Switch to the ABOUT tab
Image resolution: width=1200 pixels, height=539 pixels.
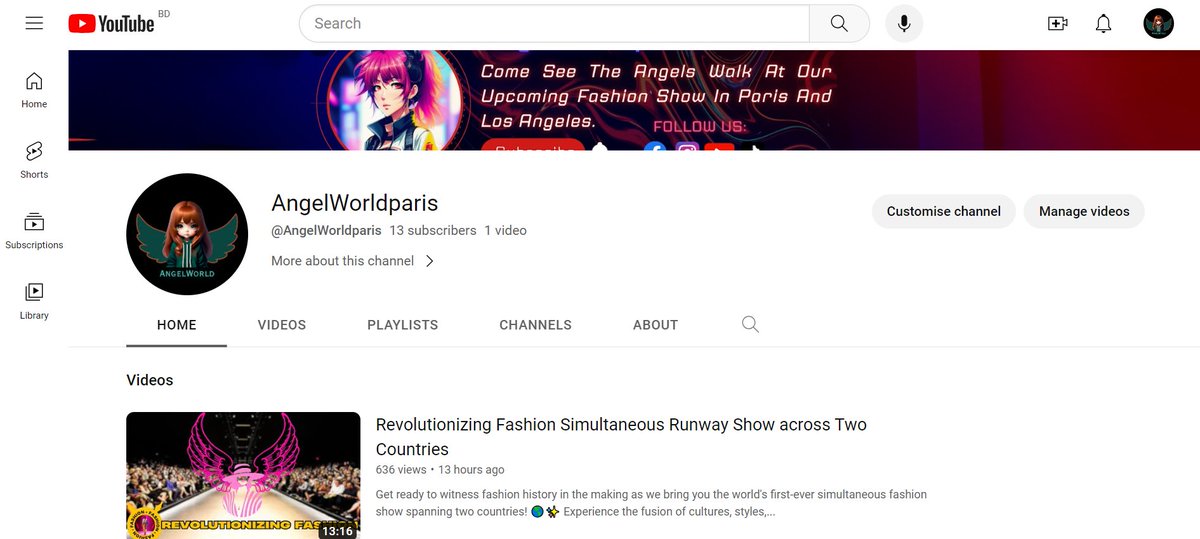[x=656, y=325]
